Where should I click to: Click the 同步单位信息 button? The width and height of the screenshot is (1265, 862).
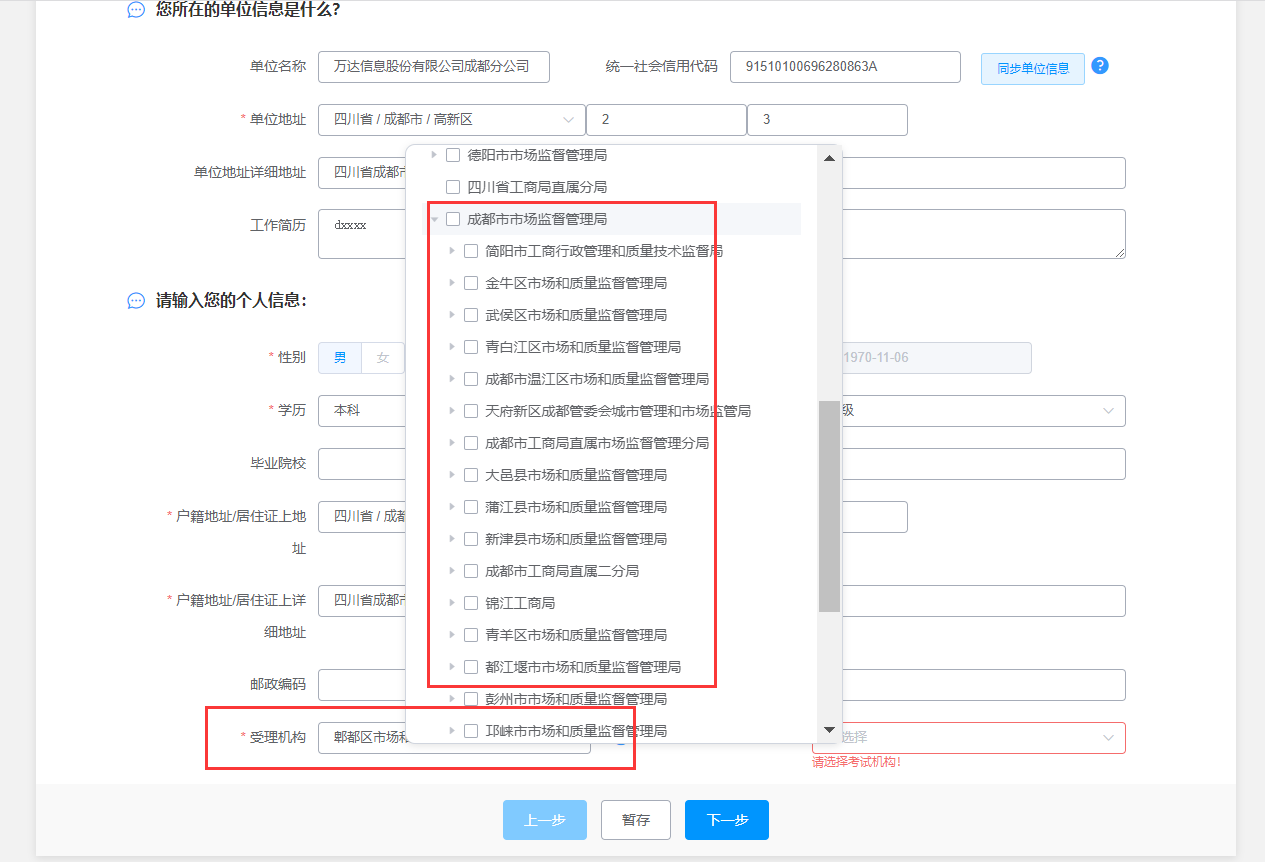pos(1032,69)
